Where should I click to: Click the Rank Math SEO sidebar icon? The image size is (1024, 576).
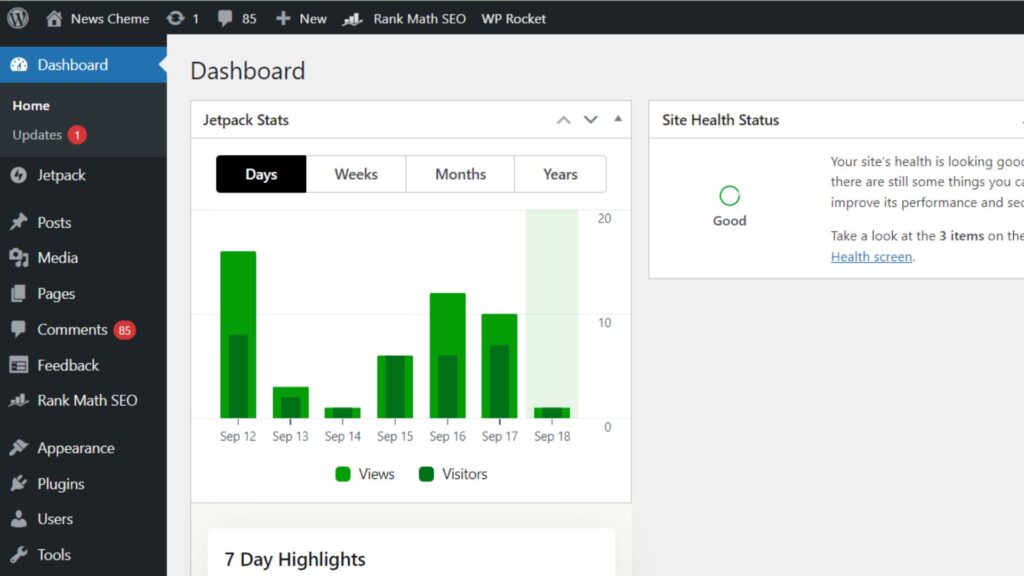19,400
